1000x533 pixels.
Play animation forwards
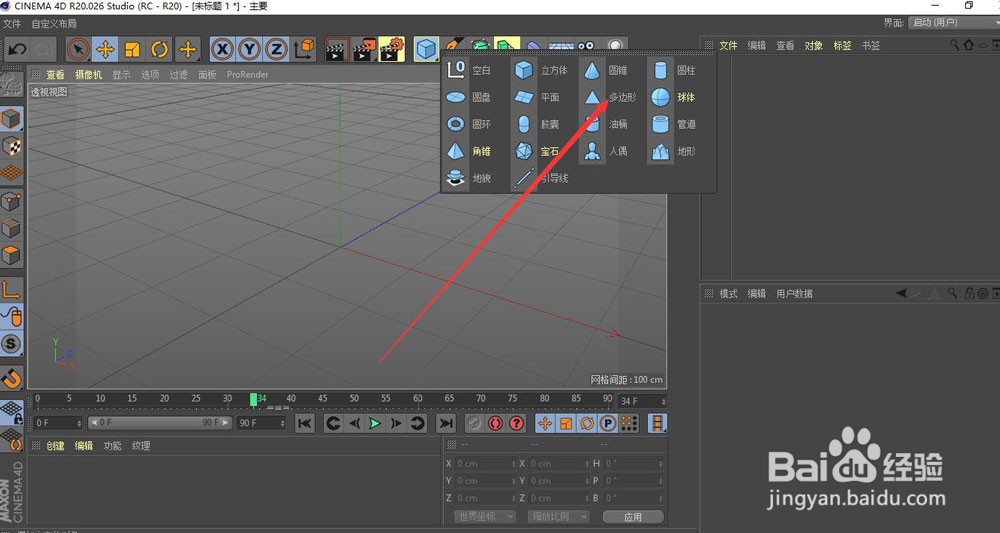point(375,423)
